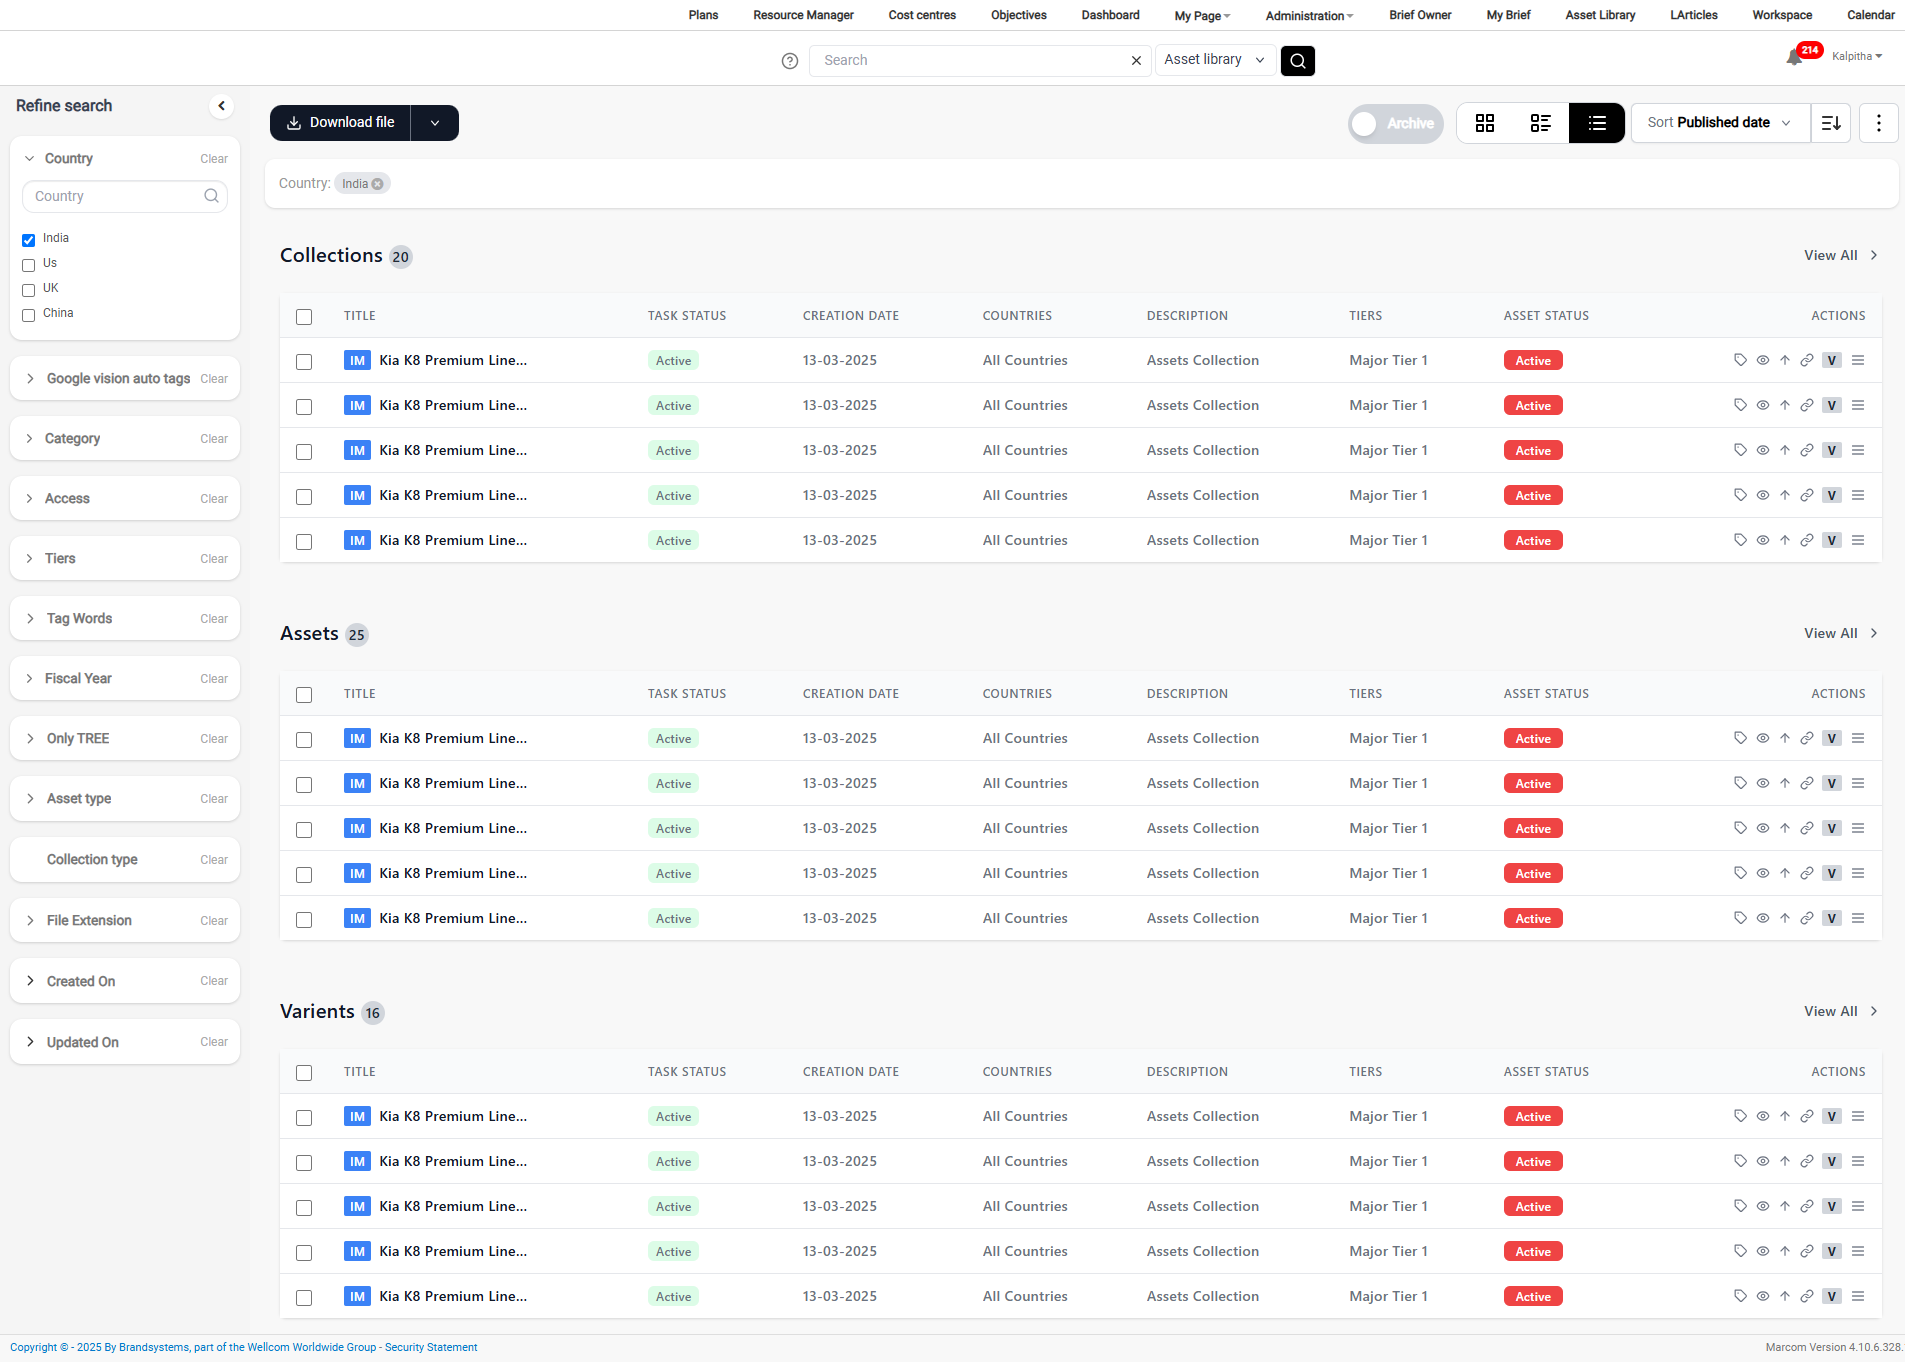Collapse the Country filter section
The width and height of the screenshot is (1905, 1362).
pos(30,159)
